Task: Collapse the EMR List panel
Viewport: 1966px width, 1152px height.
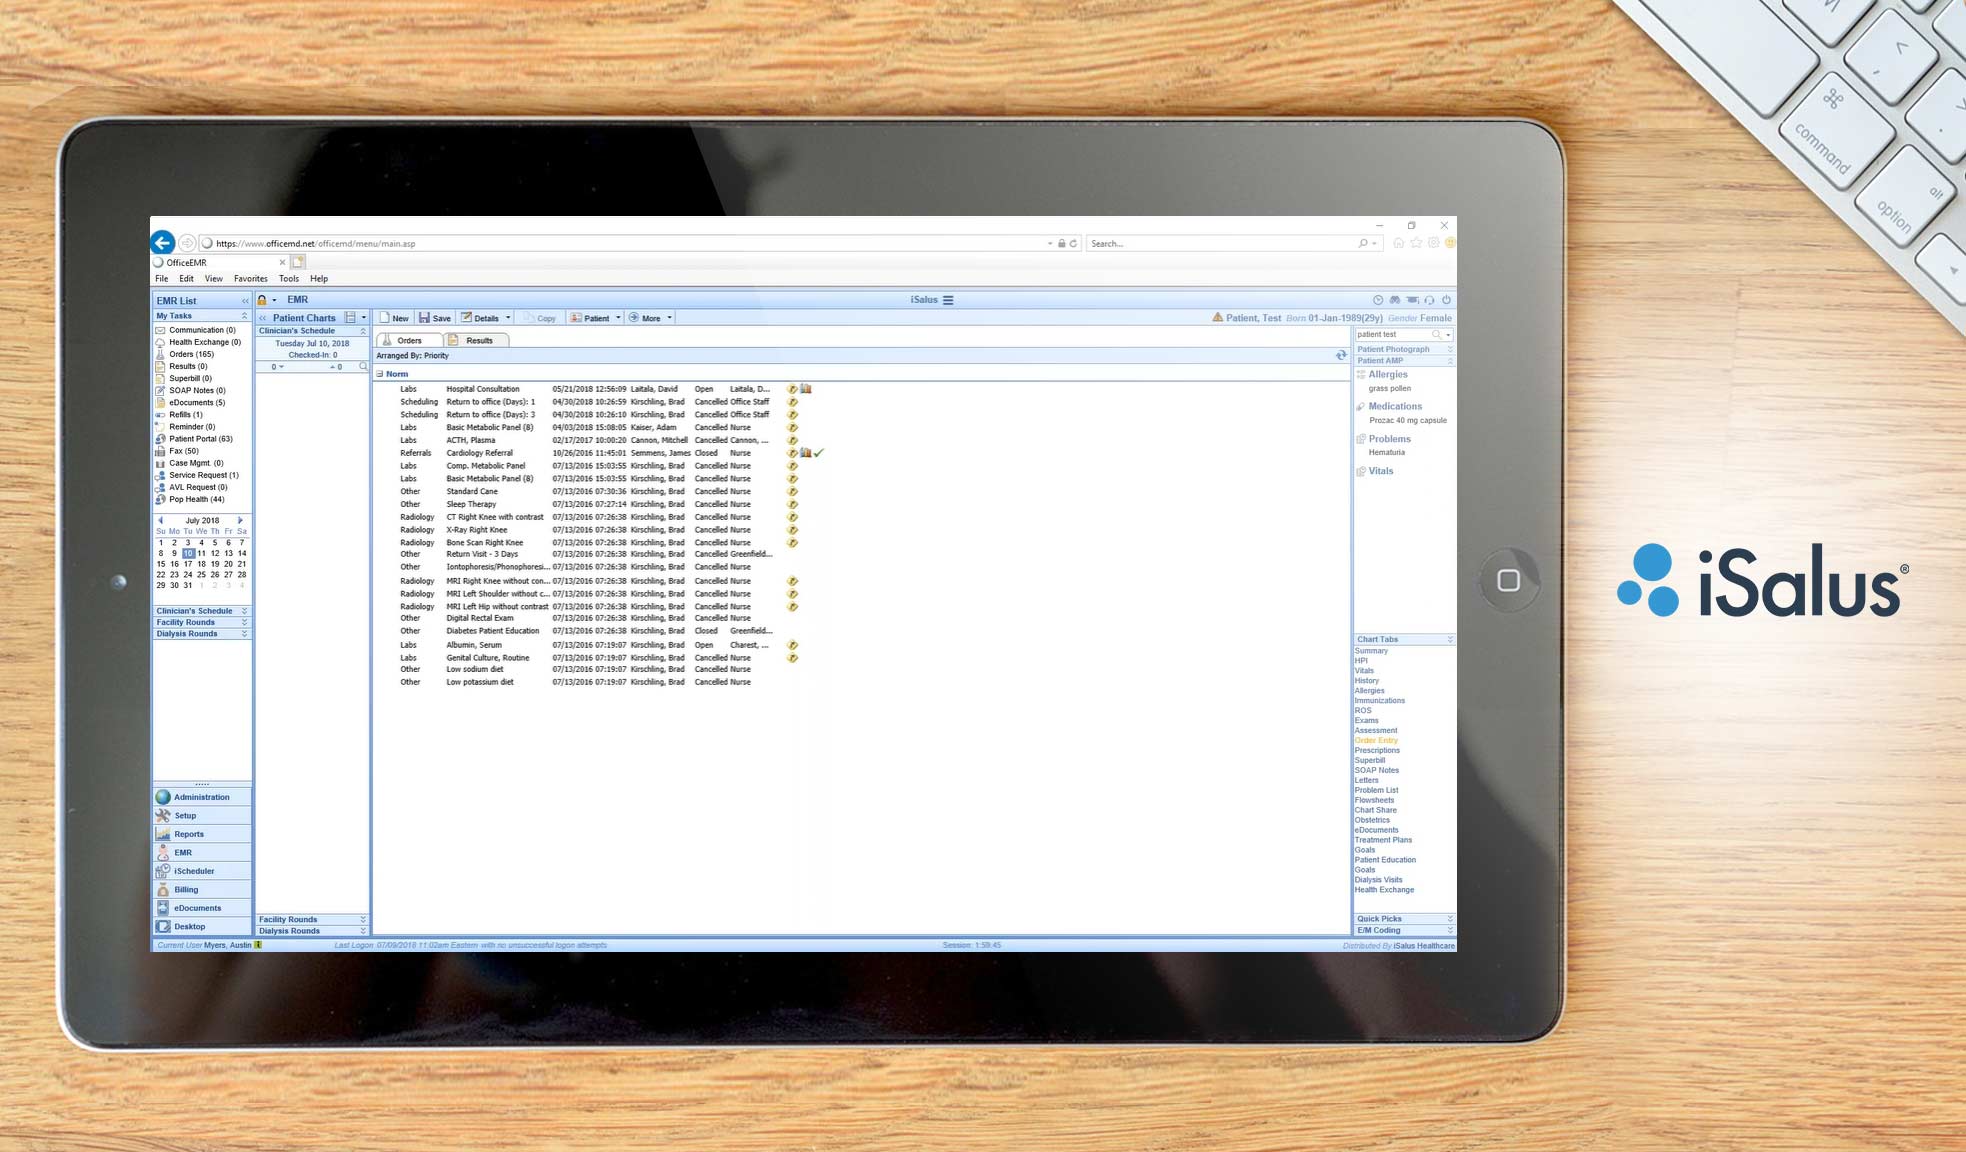Action: click(x=245, y=301)
